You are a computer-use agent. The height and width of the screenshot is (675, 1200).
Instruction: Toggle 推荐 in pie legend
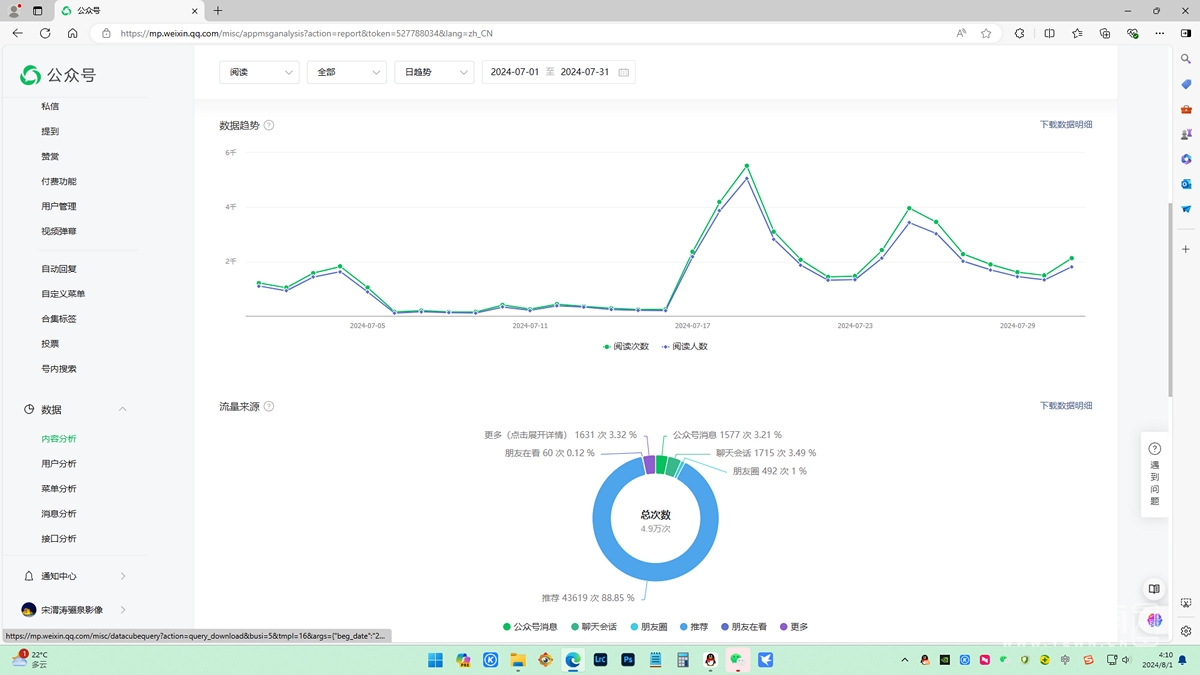[x=694, y=627]
